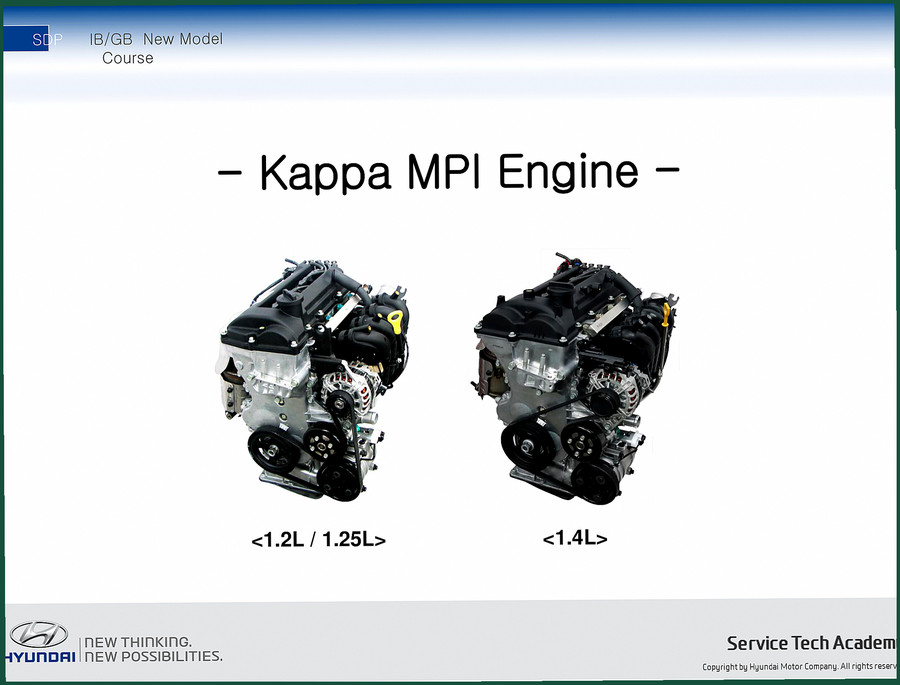The width and height of the screenshot is (900, 685).
Task: Click "NEW THINKING. NEW POSSIBILITIES." slogan
Action: coord(153,649)
